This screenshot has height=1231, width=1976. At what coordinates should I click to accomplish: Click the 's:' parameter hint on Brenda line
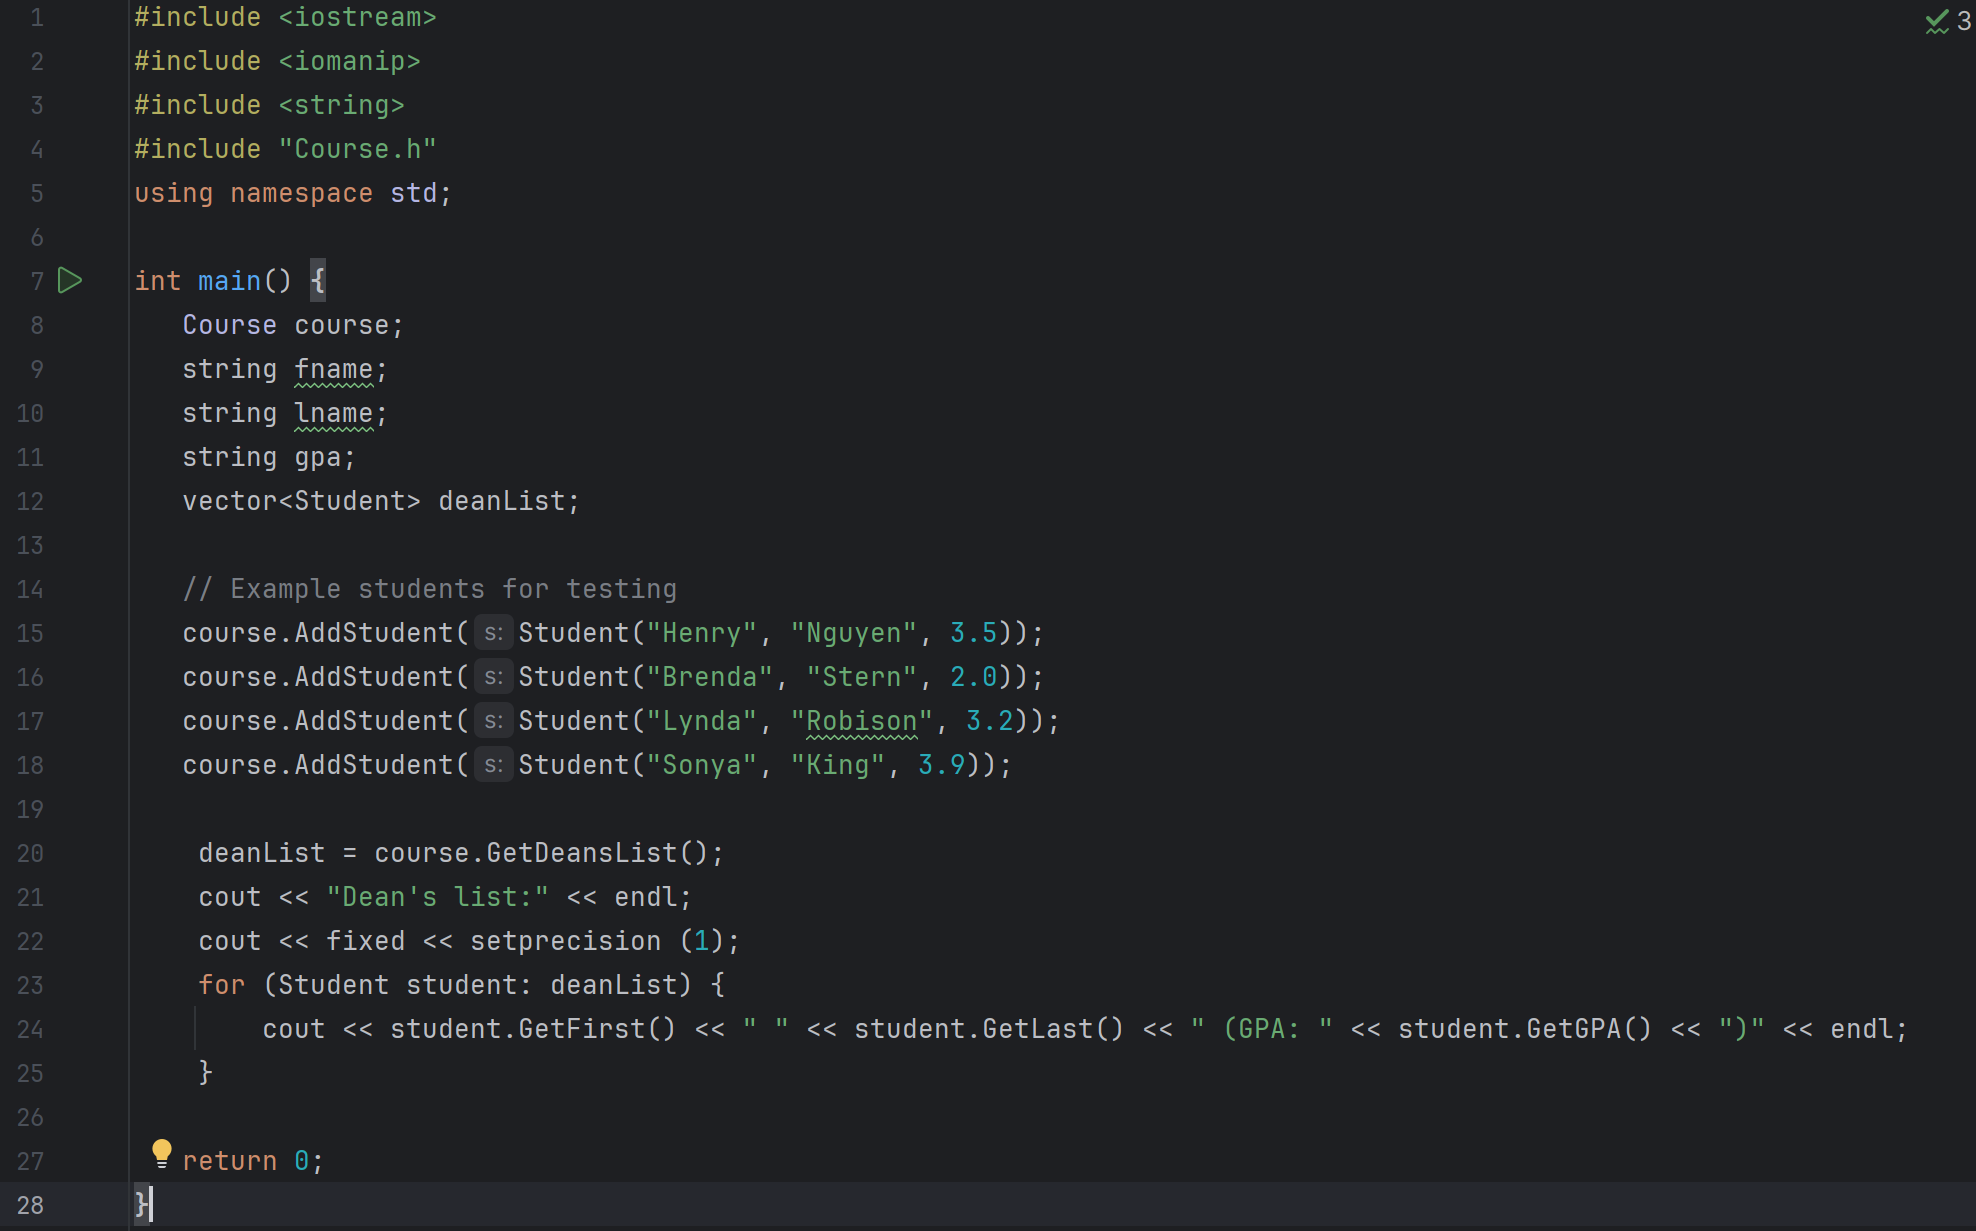[493, 677]
